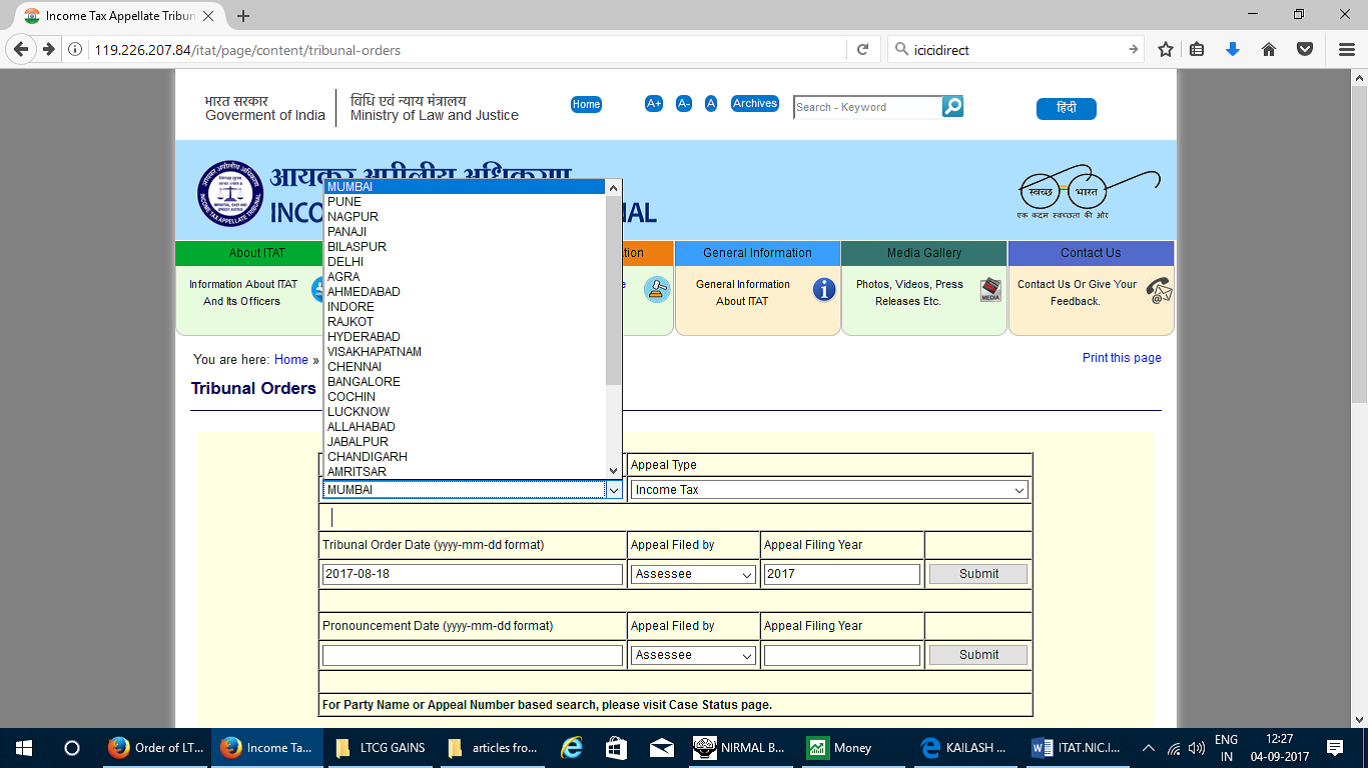The height and width of the screenshot is (768, 1368).
Task: Increase font size with A+ button
Action: coord(654,104)
